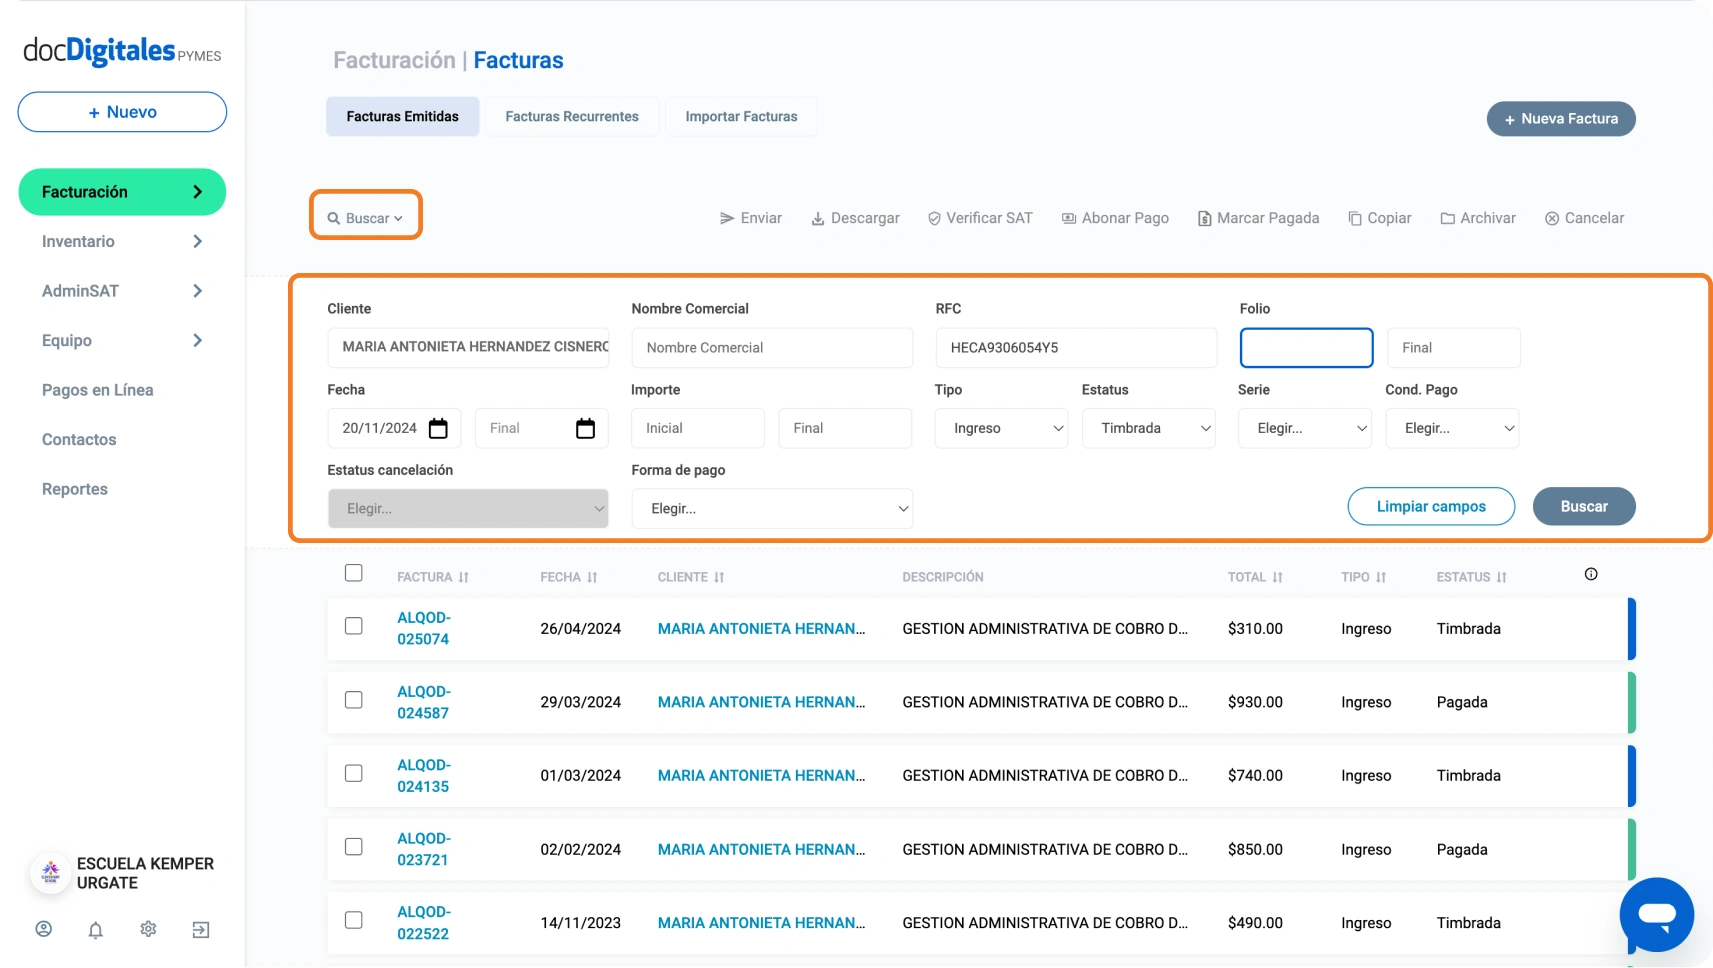
Task: Switch to Facturas Recurrentes tab
Action: click(572, 117)
